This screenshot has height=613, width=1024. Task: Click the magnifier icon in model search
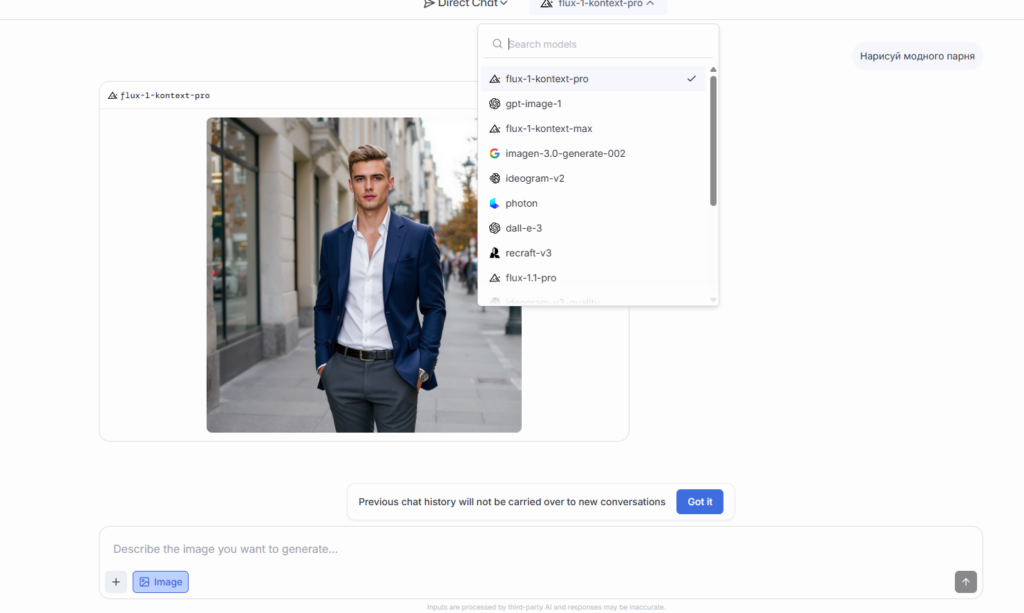pyautogui.click(x=498, y=44)
